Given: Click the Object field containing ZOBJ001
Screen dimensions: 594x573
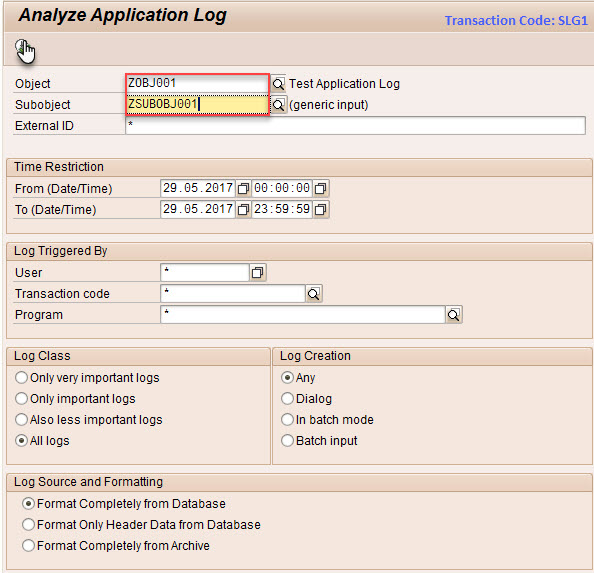Looking at the screenshot, I should pos(197,83).
